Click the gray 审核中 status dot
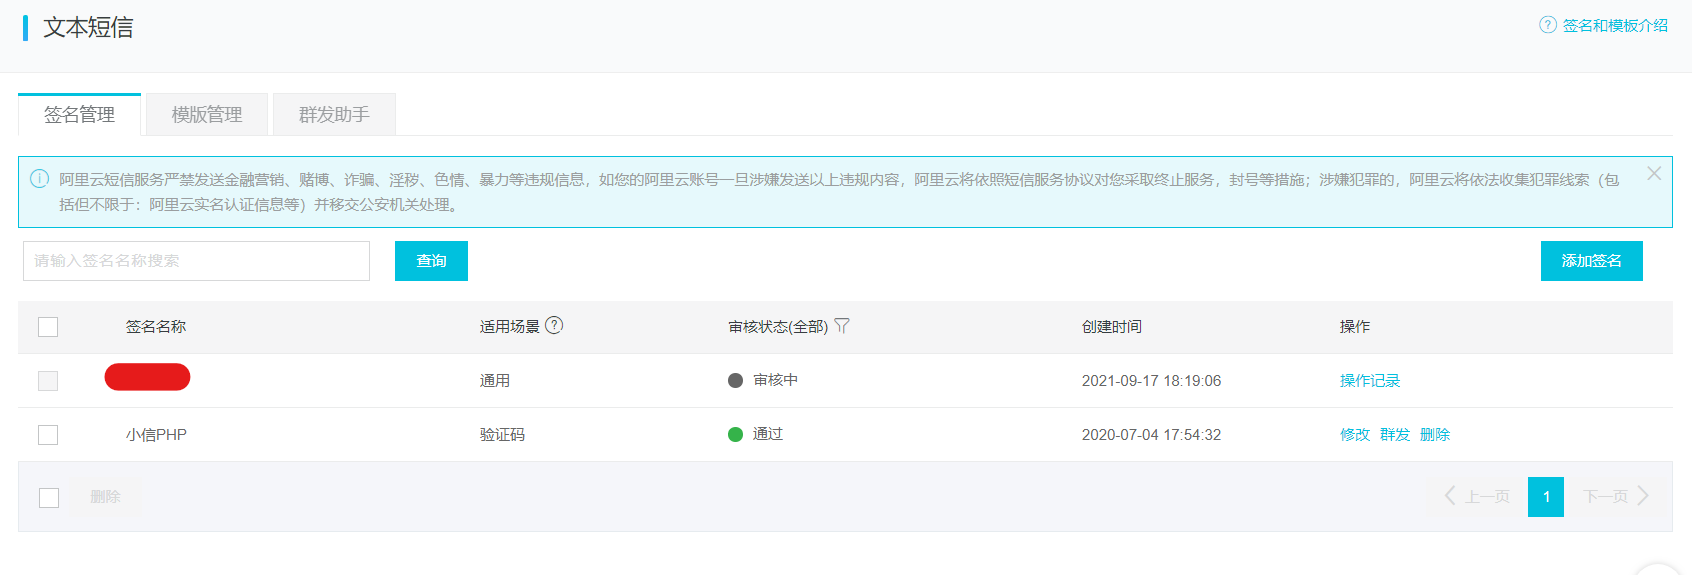This screenshot has width=1692, height=575. [735, 380]
